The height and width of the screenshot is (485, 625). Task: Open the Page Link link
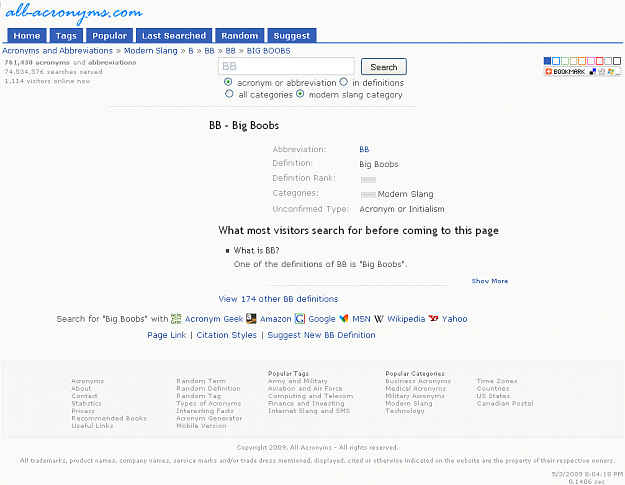[167, 335]
